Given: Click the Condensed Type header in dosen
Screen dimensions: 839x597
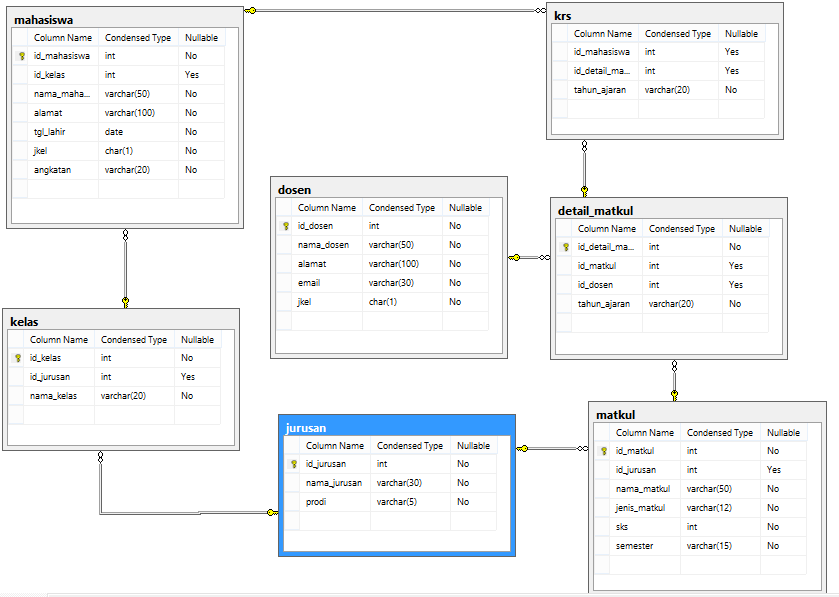Looking at the screenshot, I should [402, 208].
